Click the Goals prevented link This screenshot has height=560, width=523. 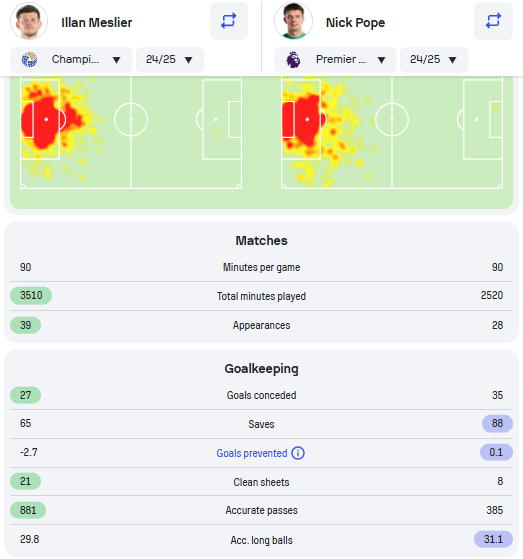point(251,453)
